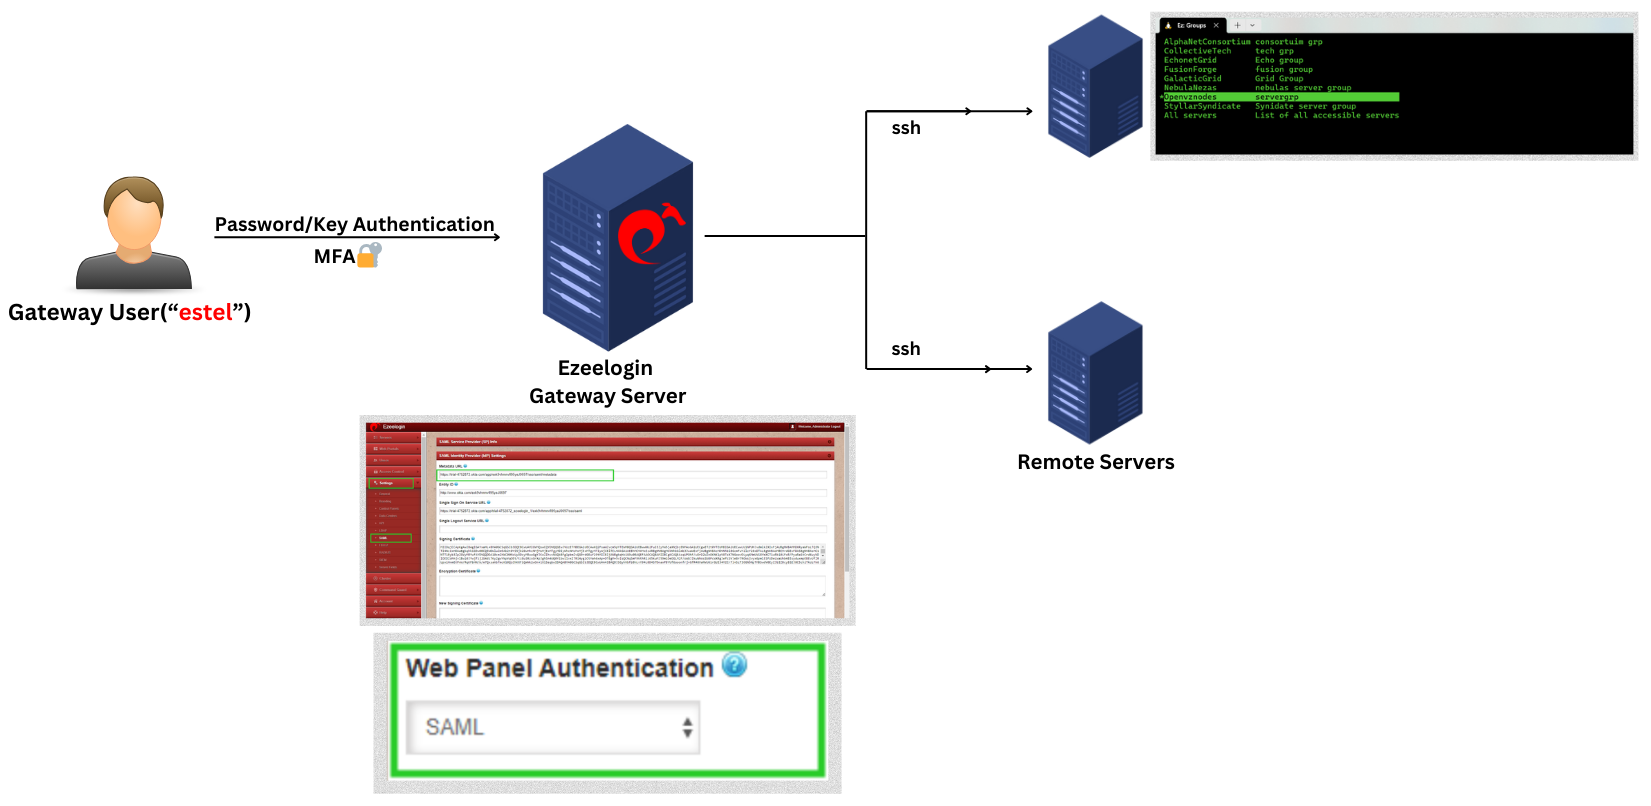Click the Signing Certificate textarea scrollbar
Viewport: 1651px width, 806px height.
click(x=823, y=553)
